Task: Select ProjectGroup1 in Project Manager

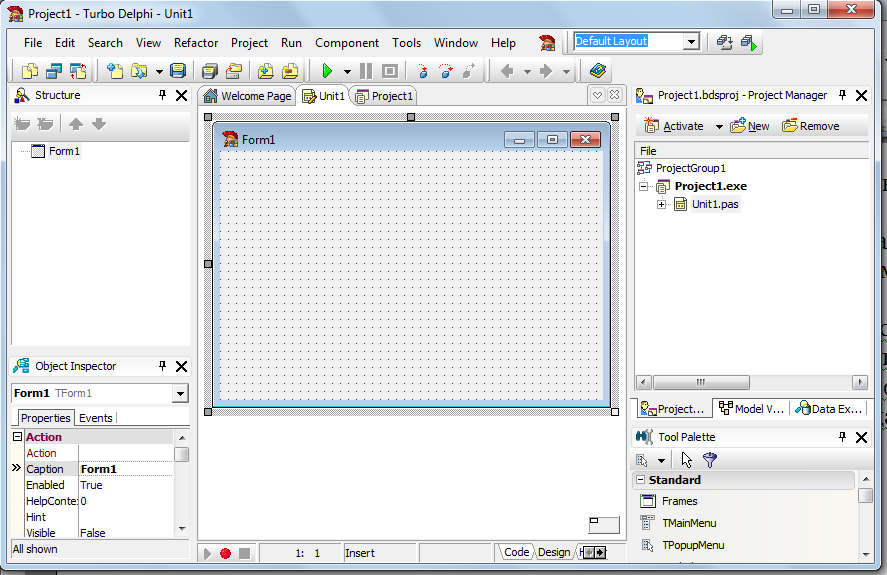Action: (690, 168)
